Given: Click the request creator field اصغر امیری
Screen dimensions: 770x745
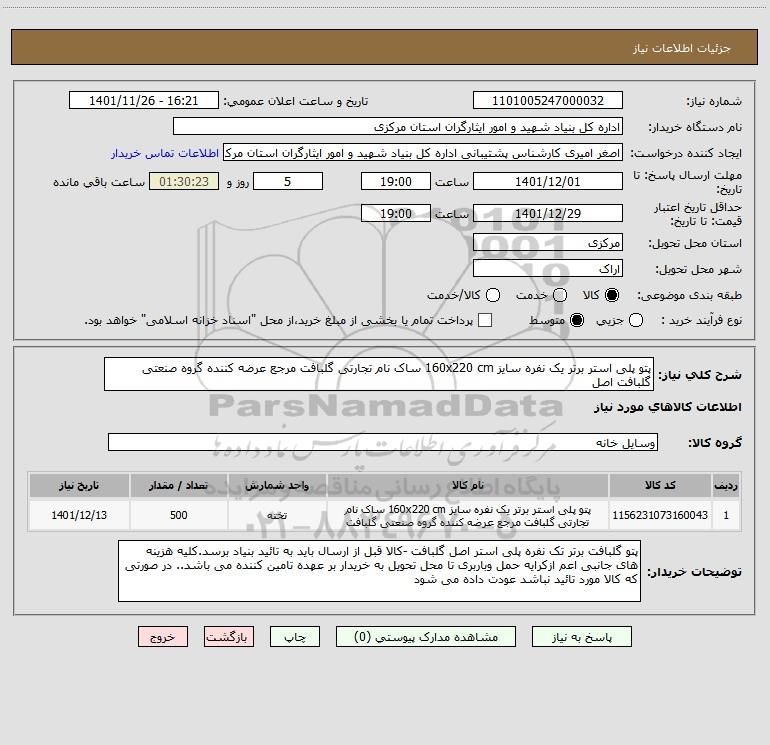Looking at the screenshot, I should point(423,153).
